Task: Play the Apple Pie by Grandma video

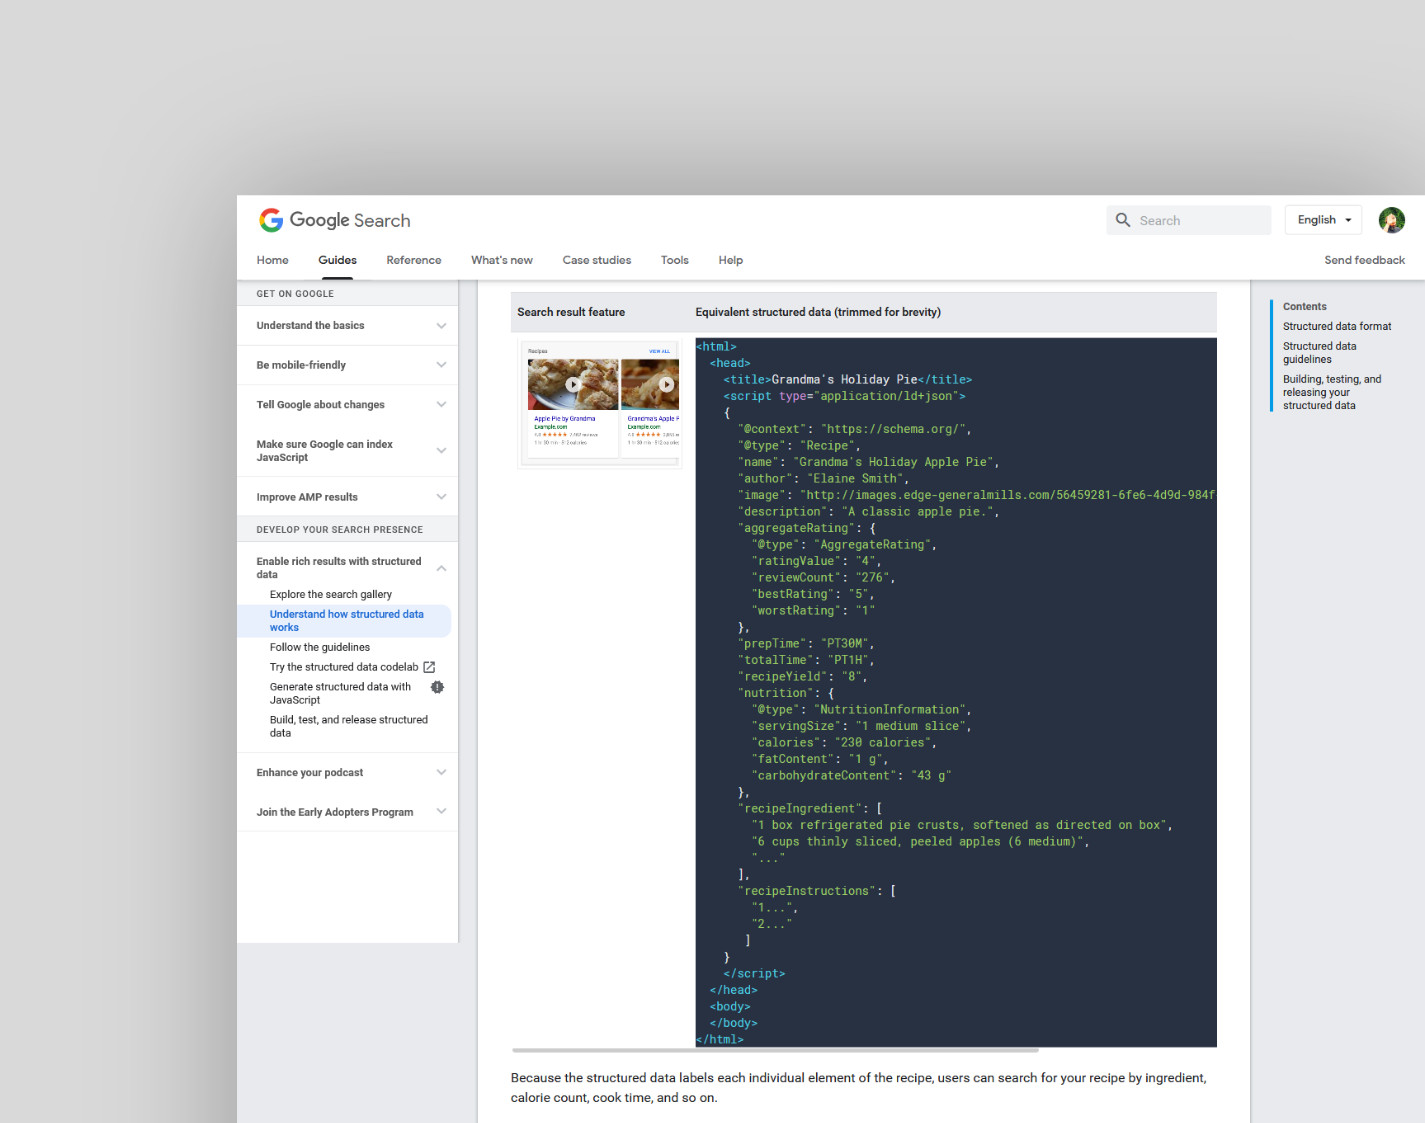Action: [573, 384]
